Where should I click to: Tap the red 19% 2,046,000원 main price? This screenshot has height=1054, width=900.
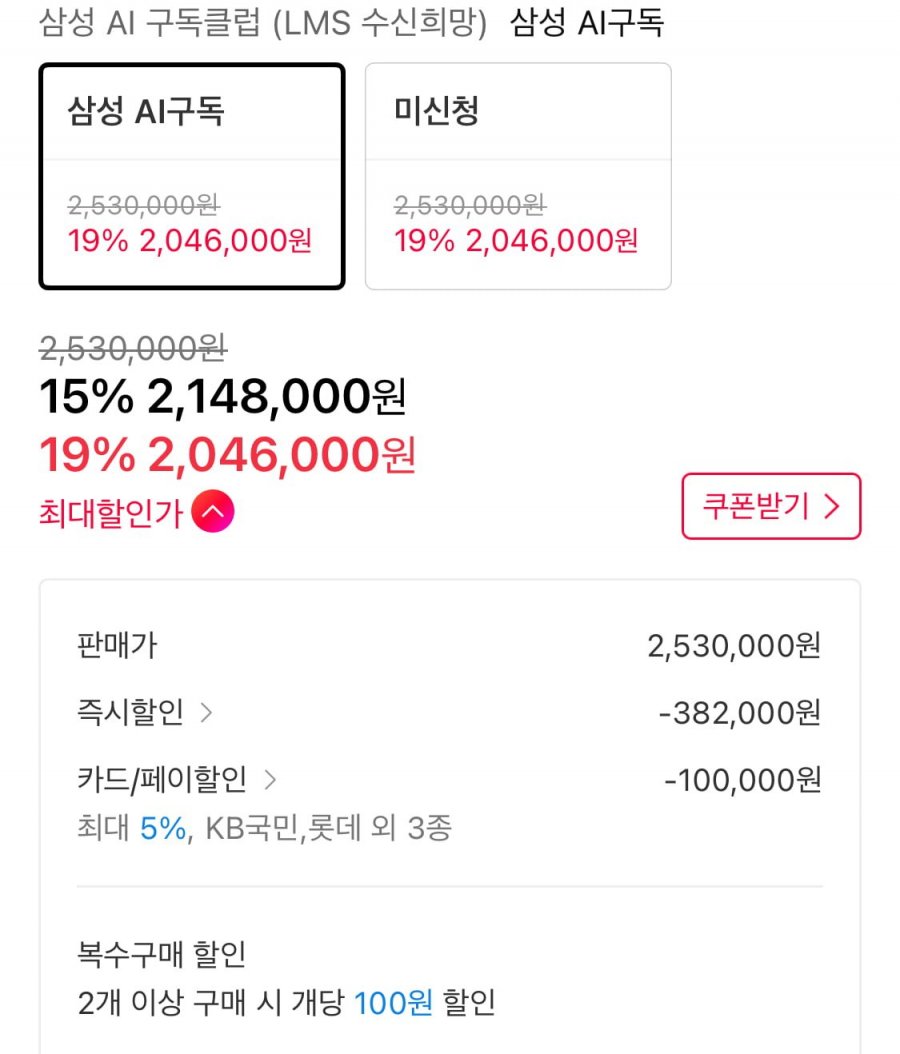pos(227,455)
